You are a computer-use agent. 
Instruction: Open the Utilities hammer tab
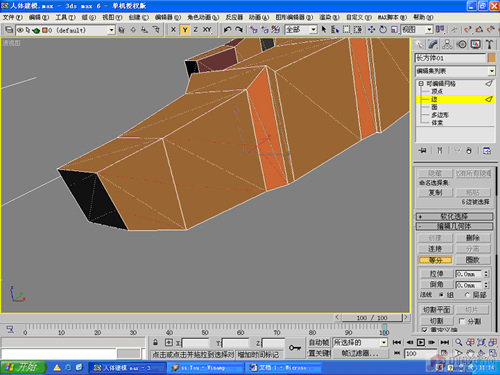(x=489, y=44)
